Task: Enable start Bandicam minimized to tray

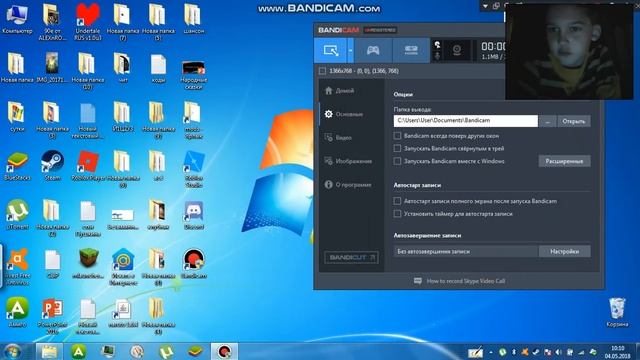Action: (x=397, y=148)
